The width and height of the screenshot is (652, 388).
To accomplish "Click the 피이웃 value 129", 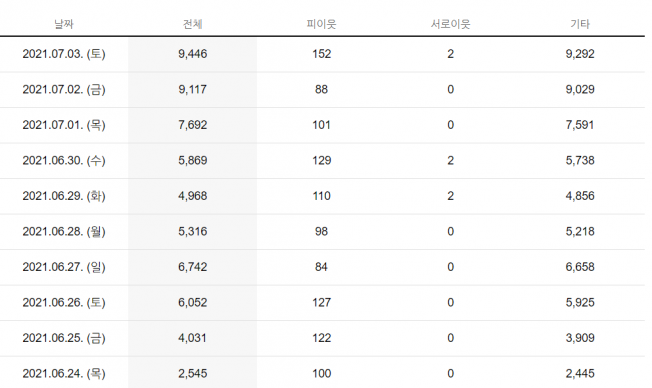I will pos(321,161).
